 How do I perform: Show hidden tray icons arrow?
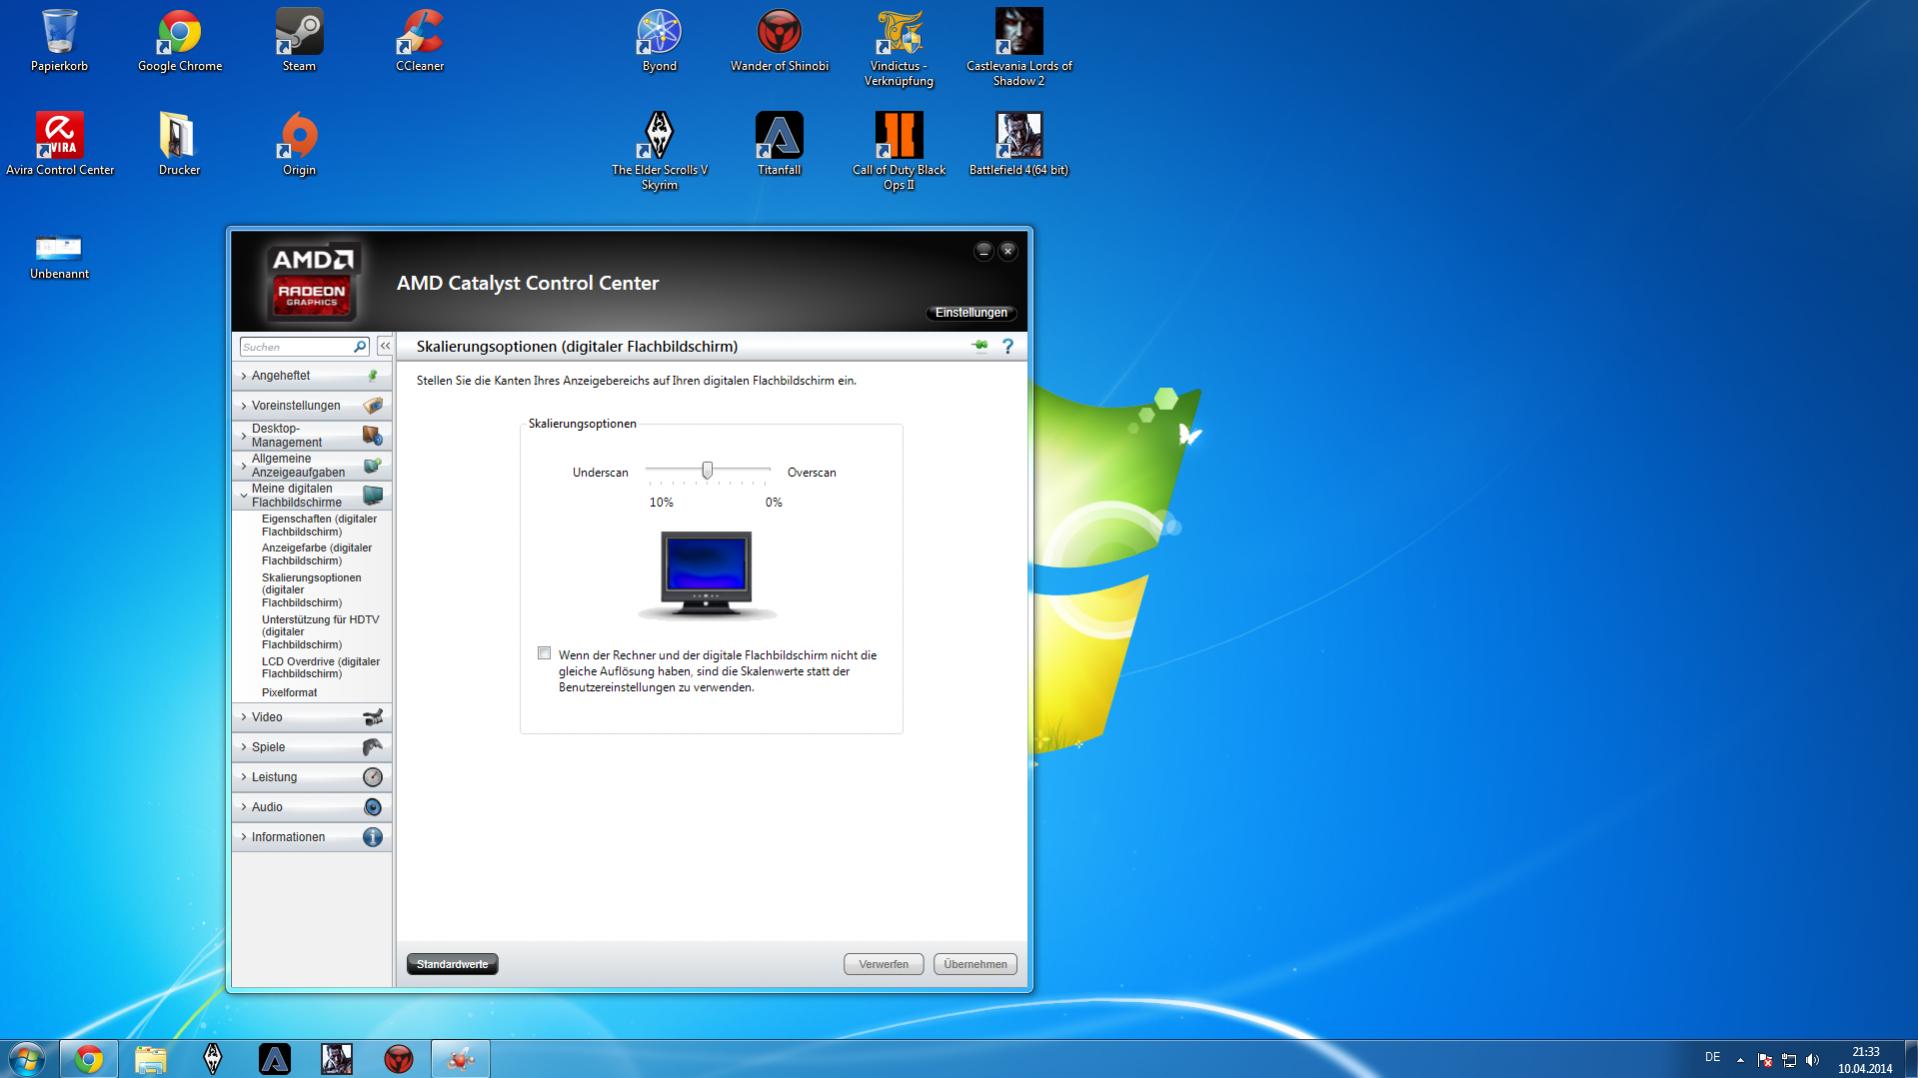pyautogui.click(x=1740, y=1060)
